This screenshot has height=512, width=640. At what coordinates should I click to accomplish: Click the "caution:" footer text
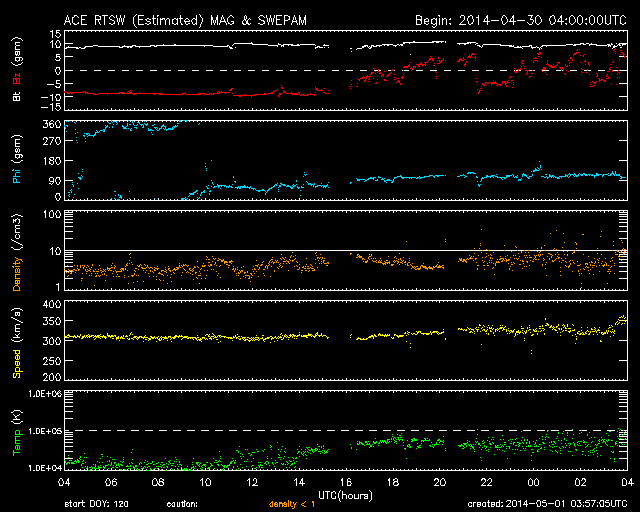click(x=182, y=504)
